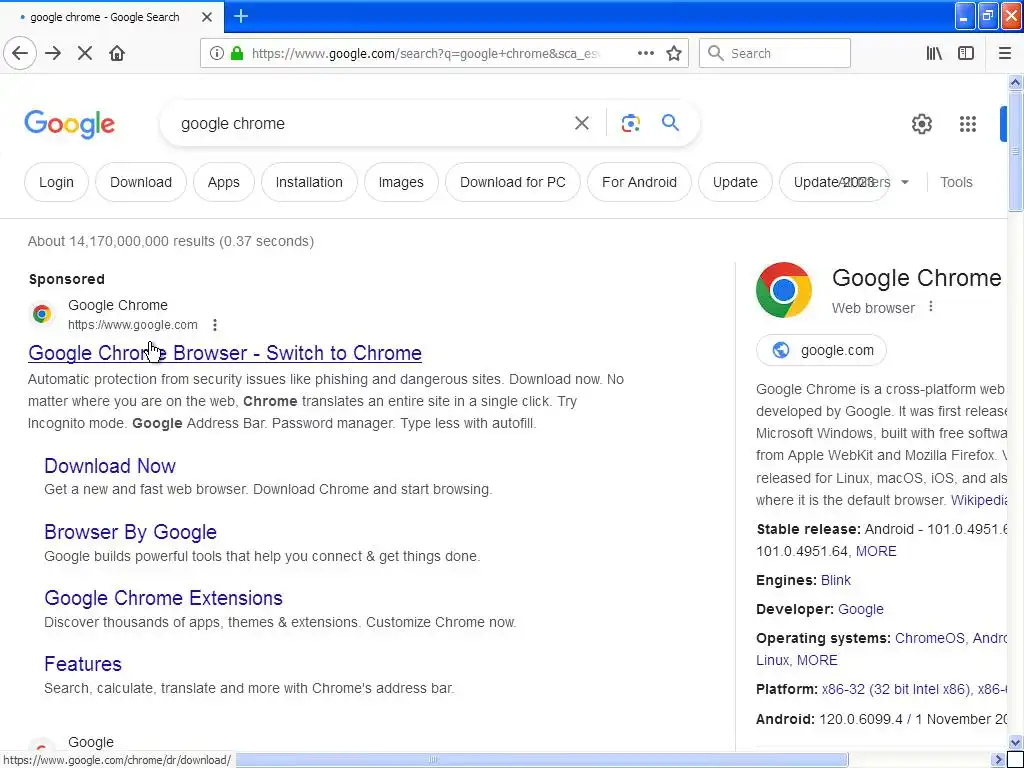The width and height of the screenshot is (1024, 768).
Task: Open a new tab with the plus button
Action: point(241,16)
